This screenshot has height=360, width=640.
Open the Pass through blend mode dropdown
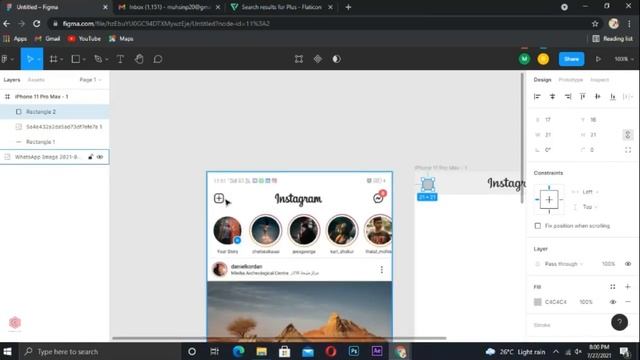coord(564,264)
